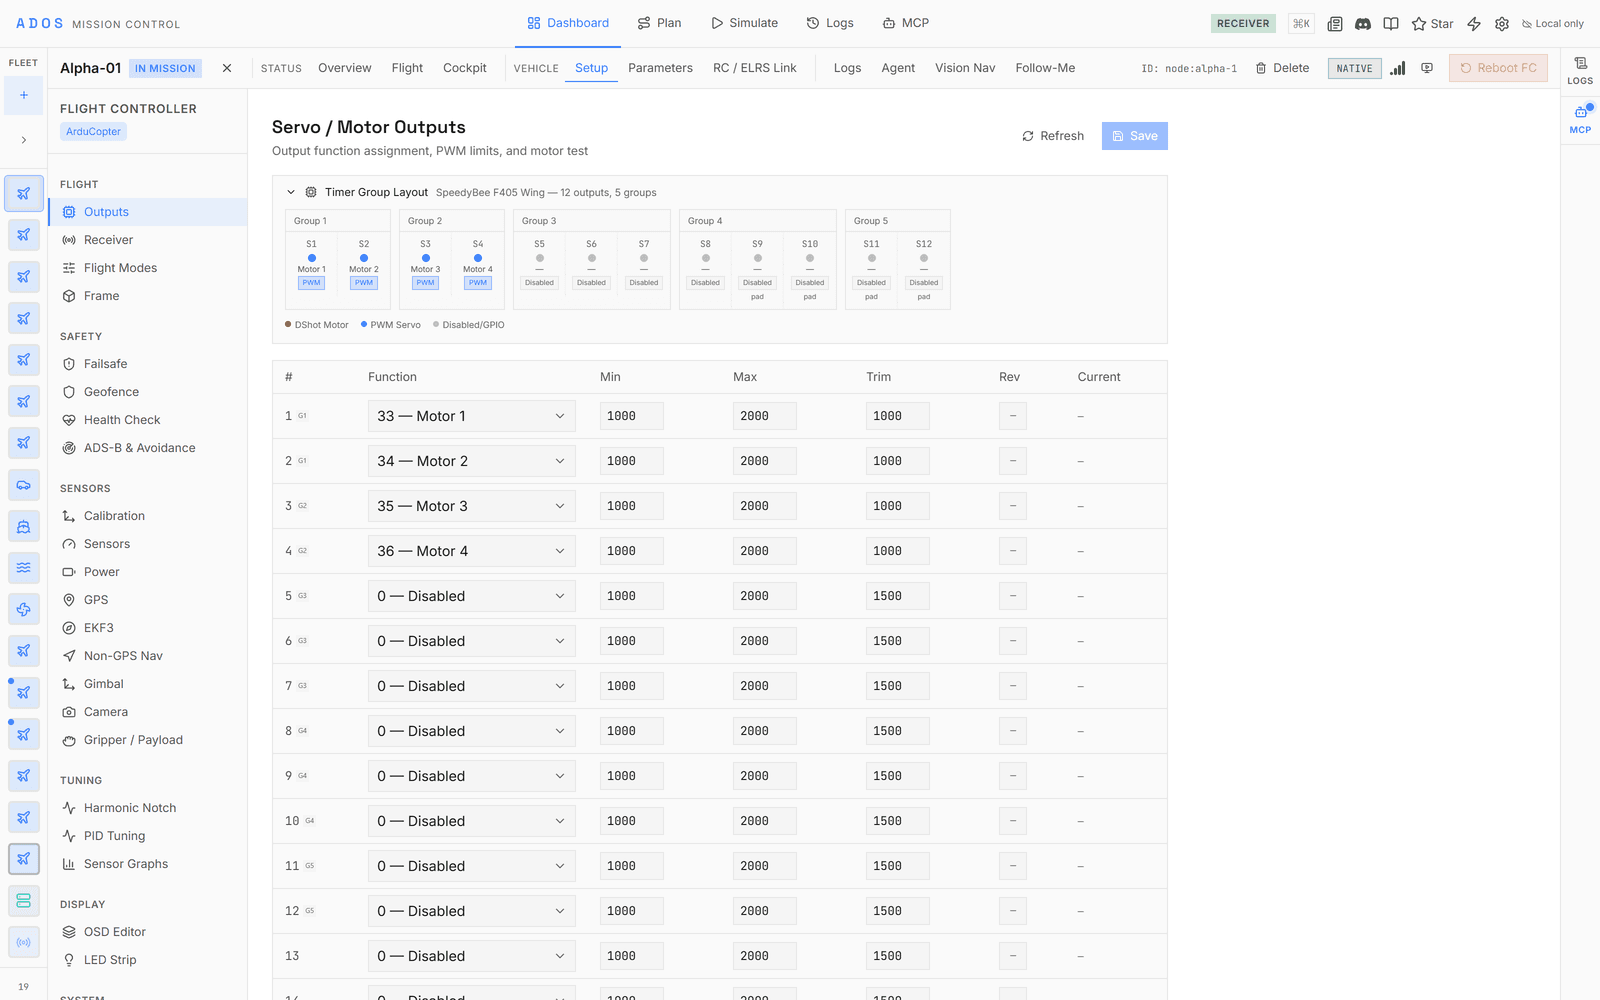This screenshot has width=1600, height=1000.
Task: Add a new vehicle with fleet plus icon
Action: (x=24, y=95)
